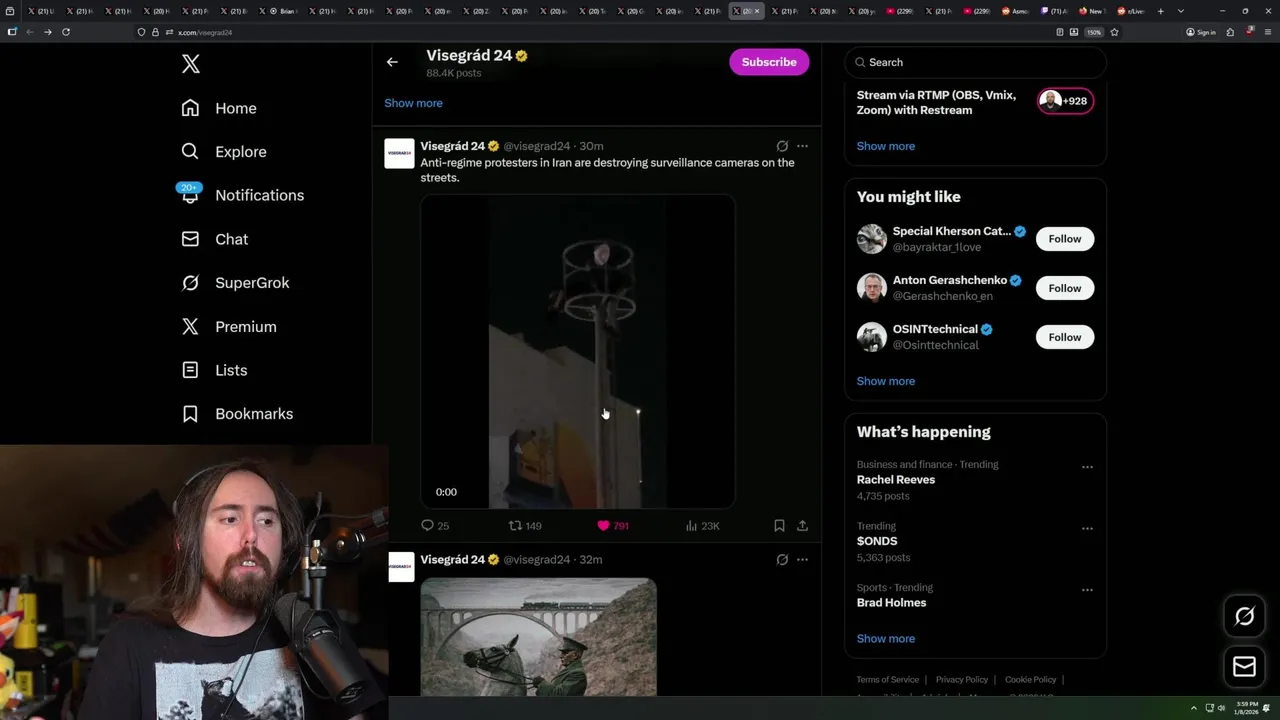Image resolution: width=1280 pixels, height=720 pixels.
Task: Show hidden system tray icons
Action: tap(1193, 708)
